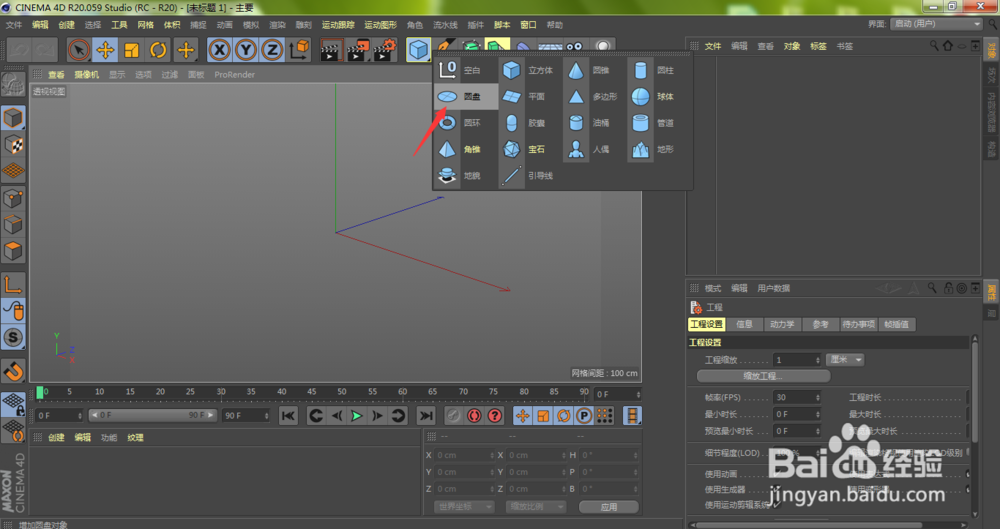1000x529 pixels.
Task: Click the timeline preview range slider
Action: pyautogui.click(x=152, y=415)
